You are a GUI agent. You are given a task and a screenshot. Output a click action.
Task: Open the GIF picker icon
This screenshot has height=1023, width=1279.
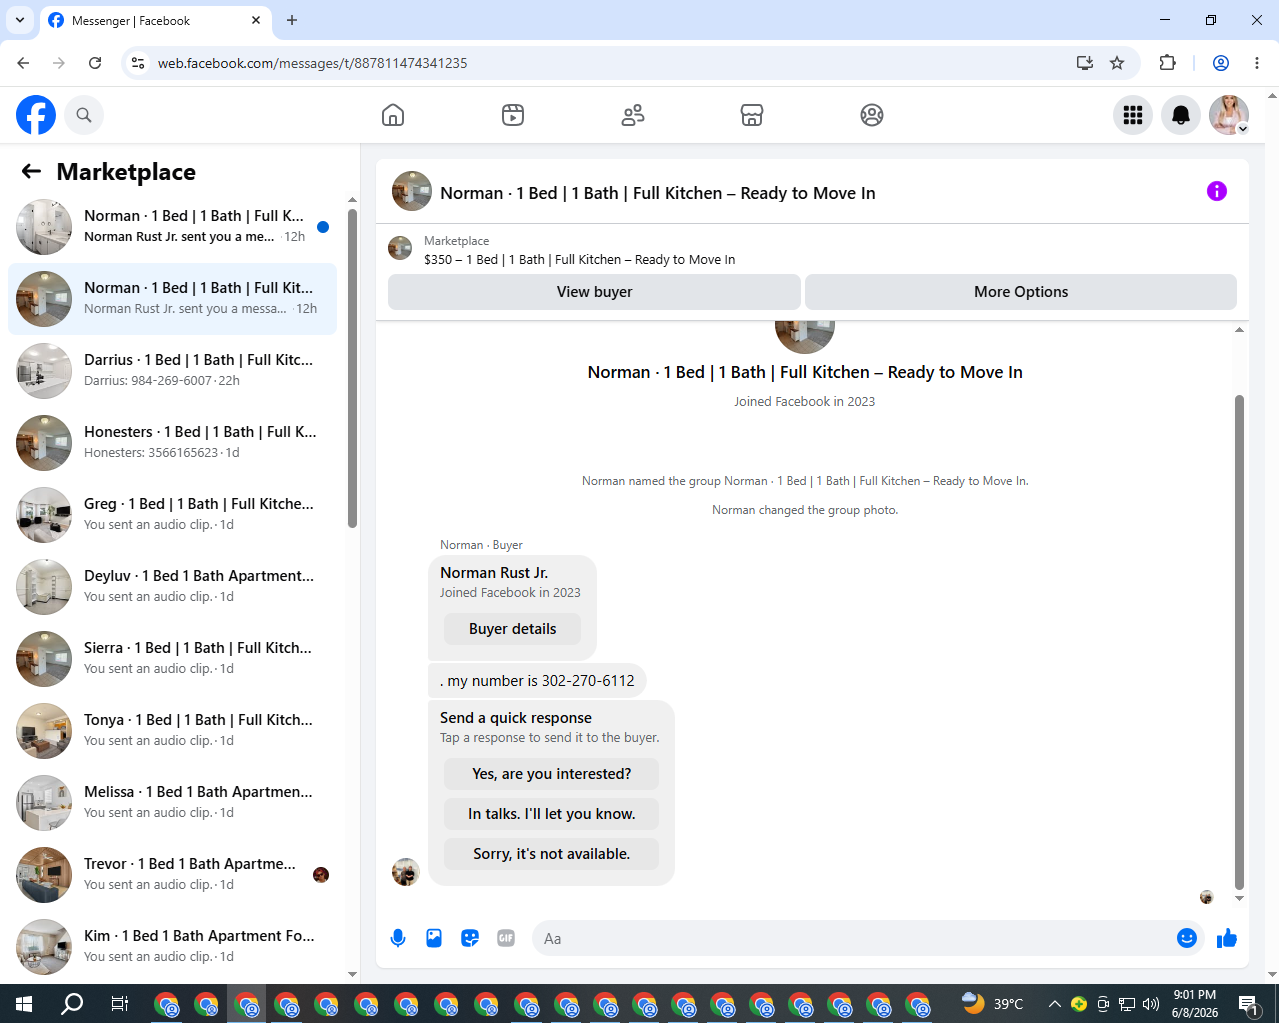pyautogui.click(x=506, y=938)
